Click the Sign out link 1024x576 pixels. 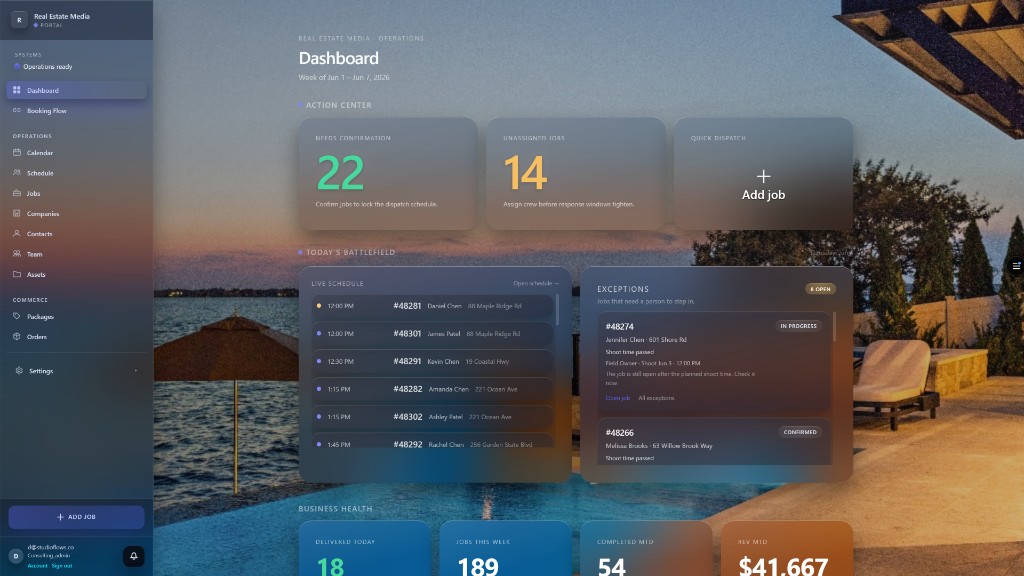(62, 566)
